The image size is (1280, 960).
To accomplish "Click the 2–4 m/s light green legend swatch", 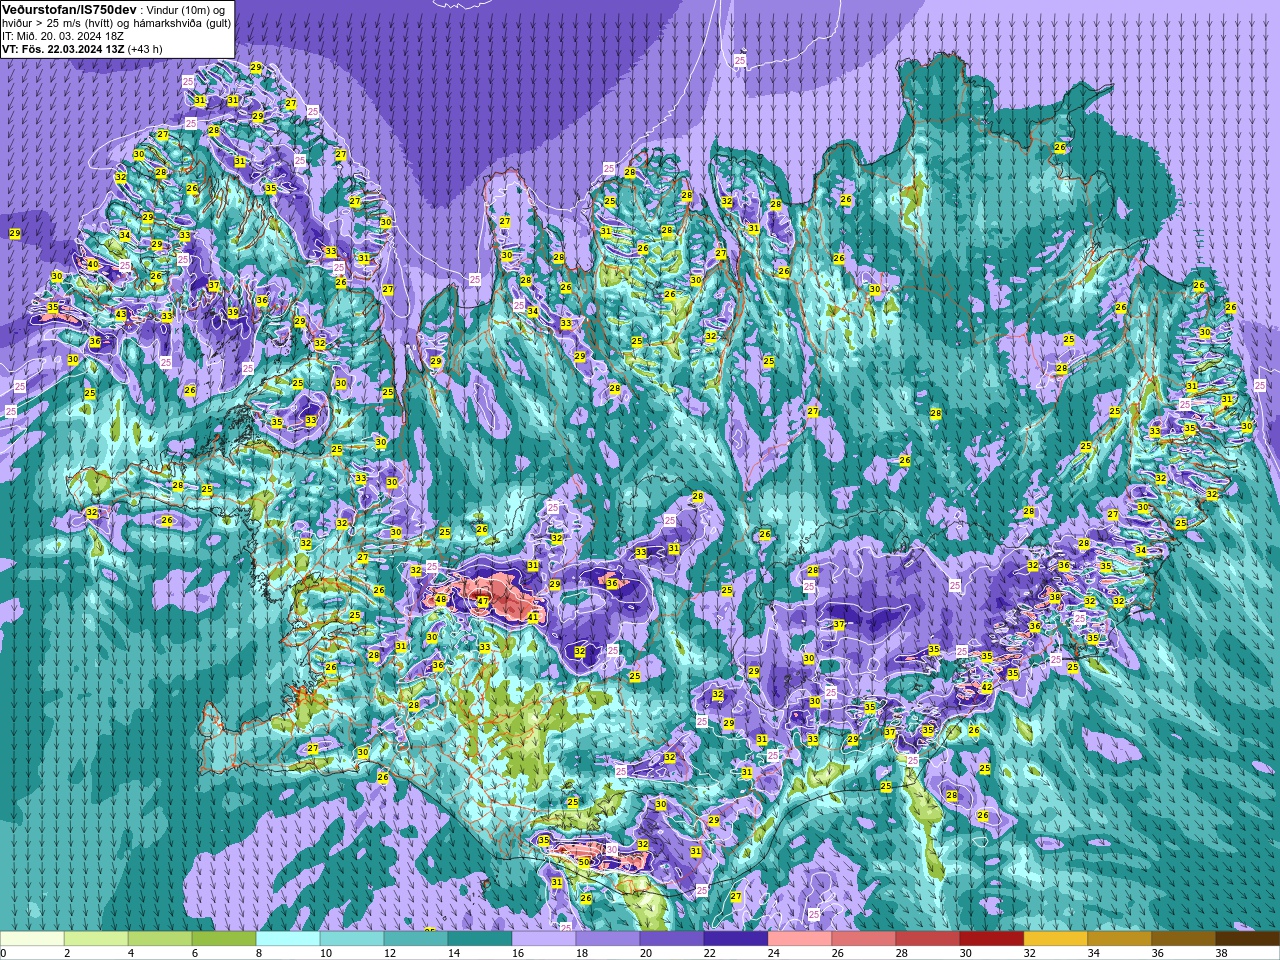I will 96,939.
